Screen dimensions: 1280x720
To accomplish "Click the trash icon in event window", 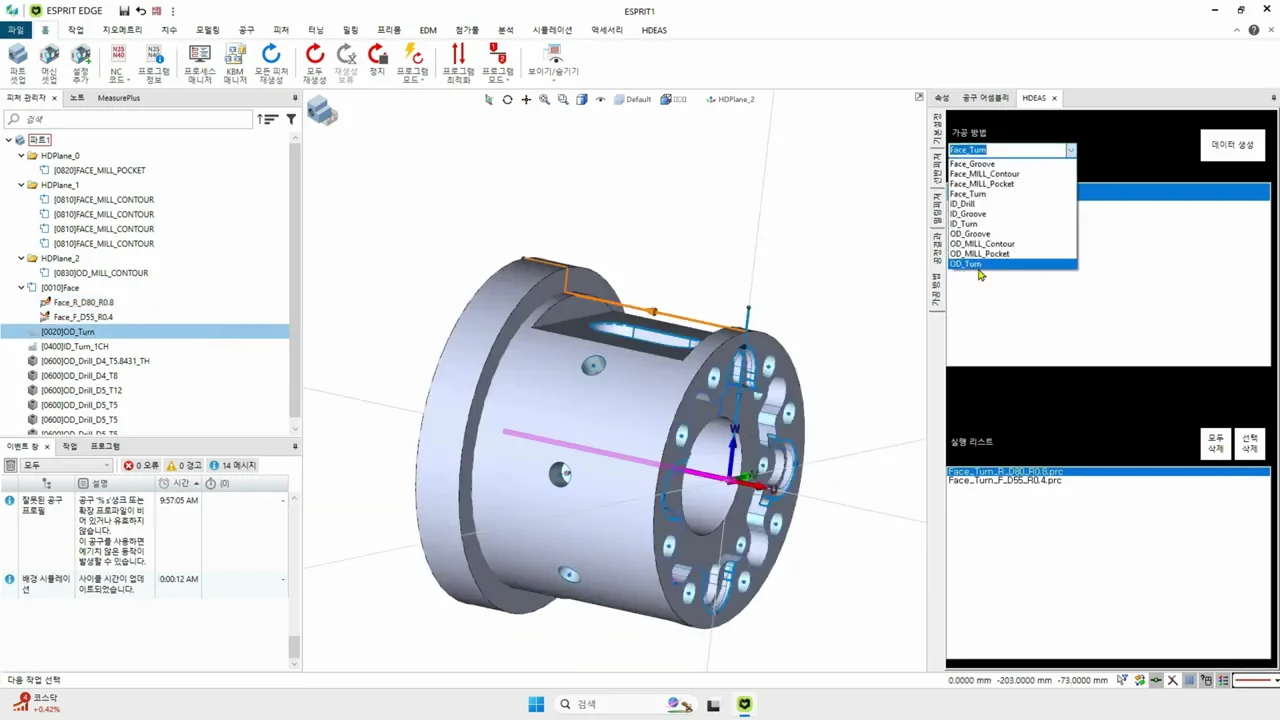I will coord(11,466).
